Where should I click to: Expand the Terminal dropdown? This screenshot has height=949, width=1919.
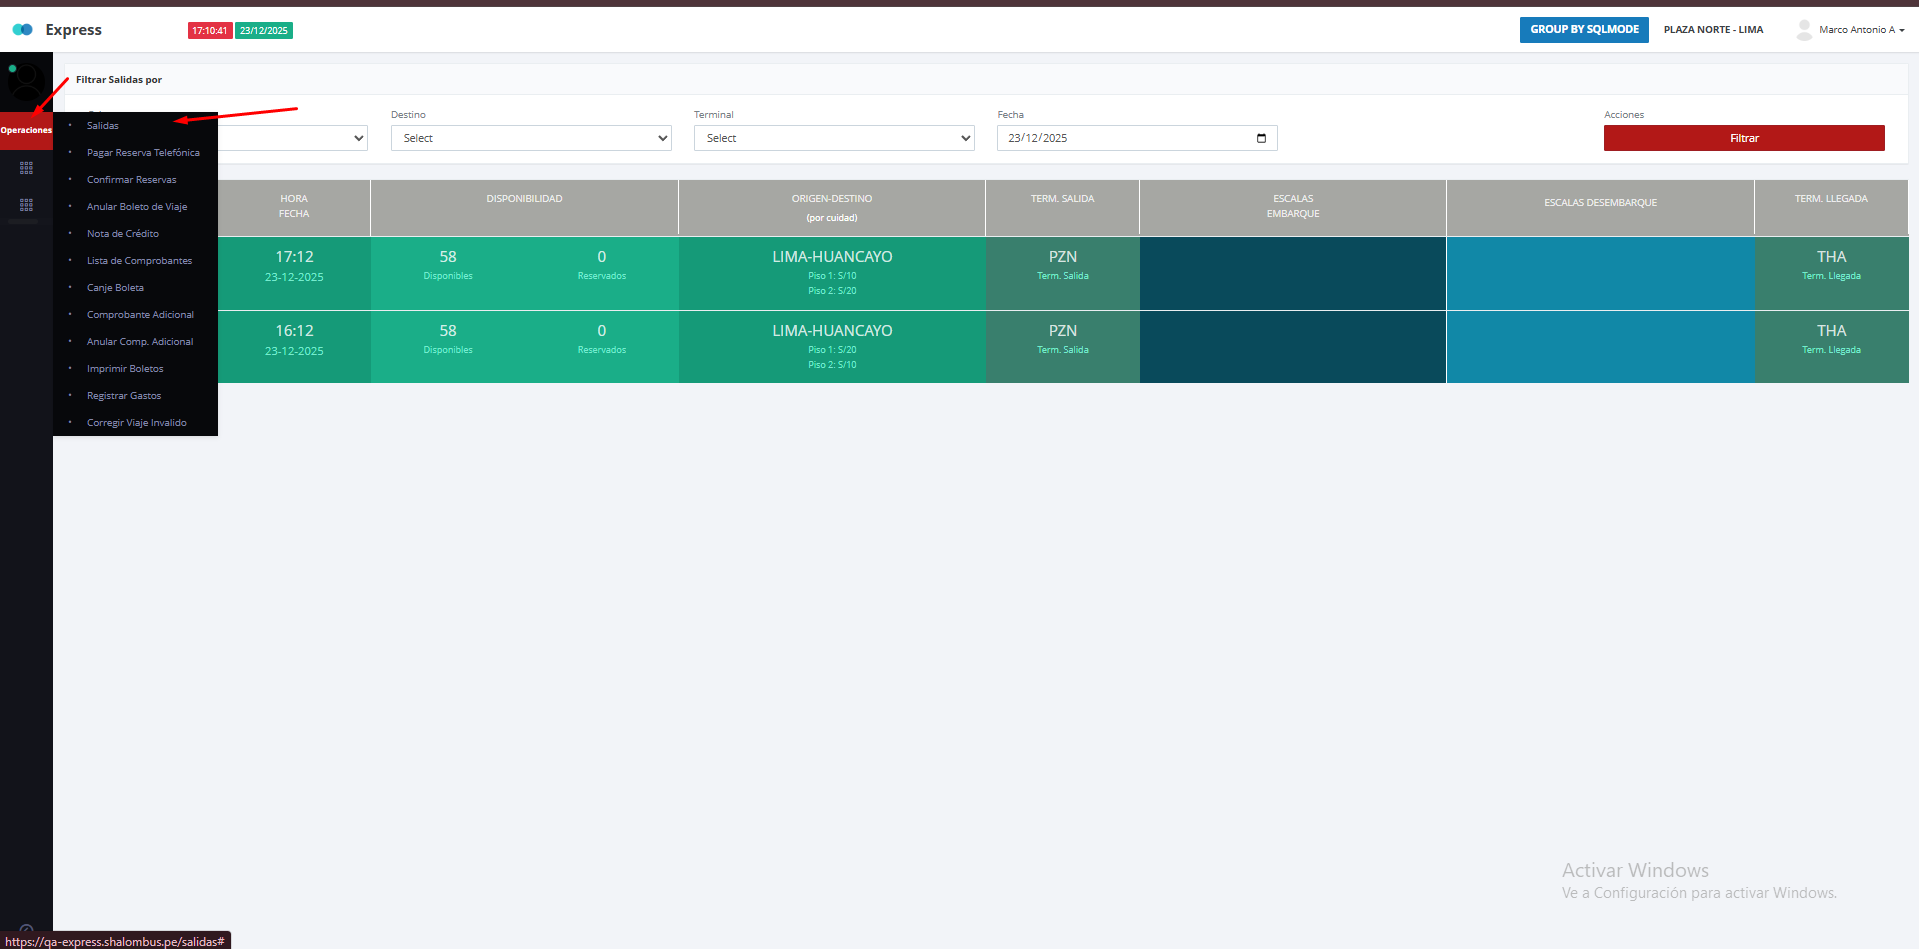[833, 138]
